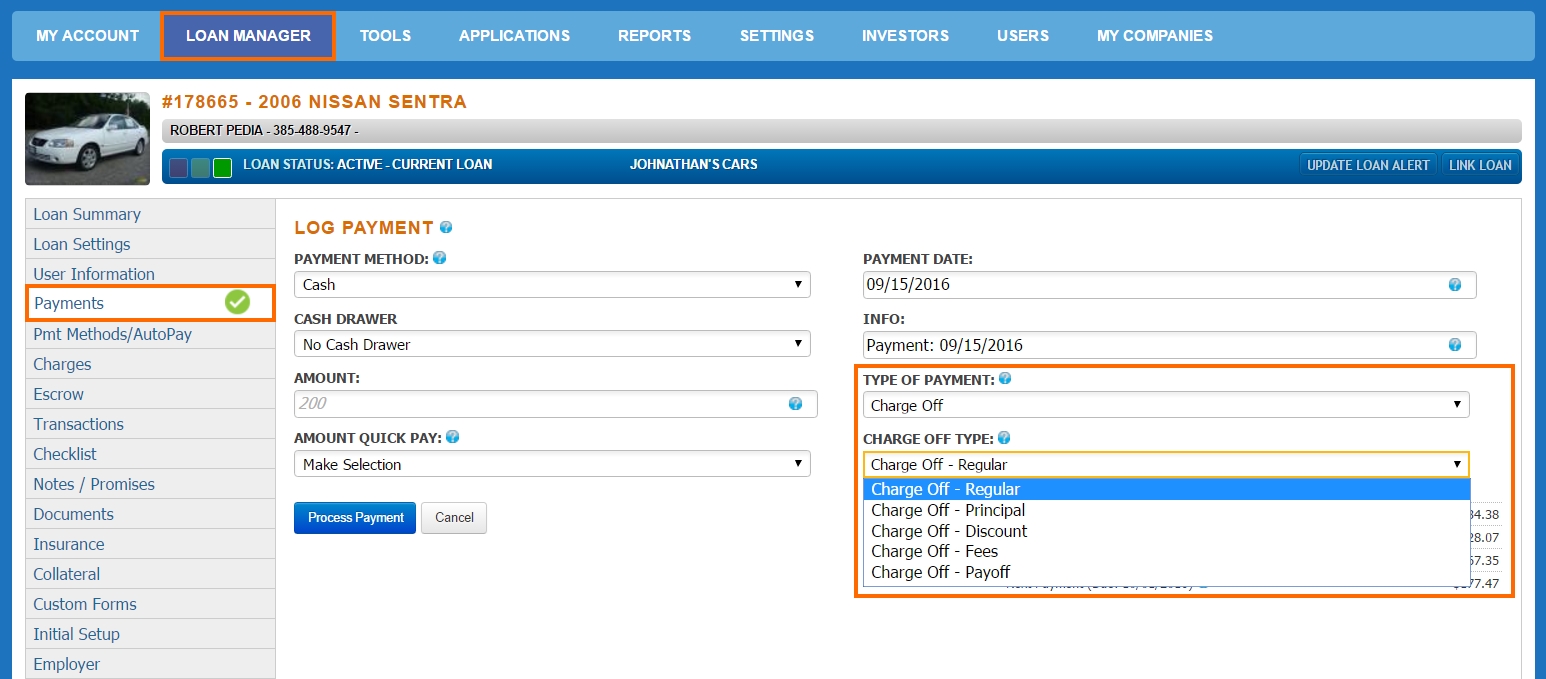
Task: Open the Reports menu item
Action: 654,35
